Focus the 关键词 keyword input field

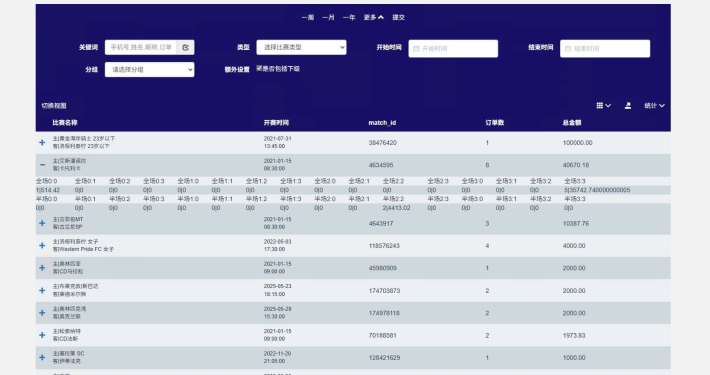[141, 47]
